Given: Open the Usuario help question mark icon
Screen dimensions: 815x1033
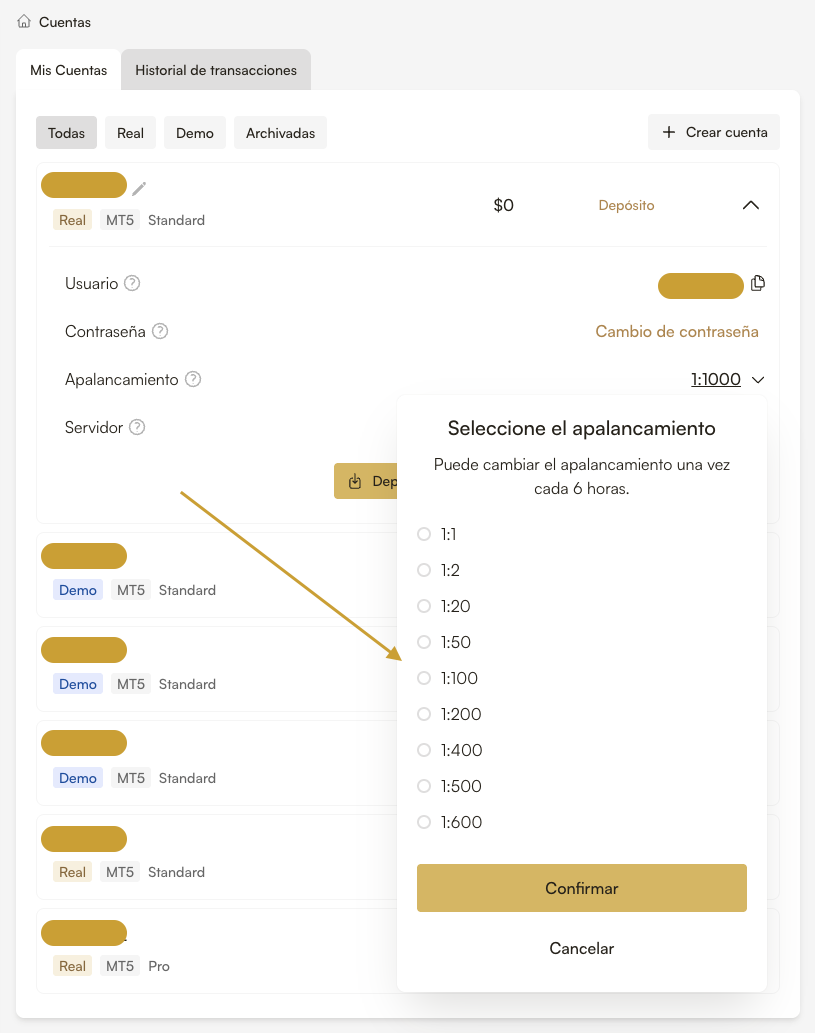Looking at the screenshot, I should [x=132, y=283].
